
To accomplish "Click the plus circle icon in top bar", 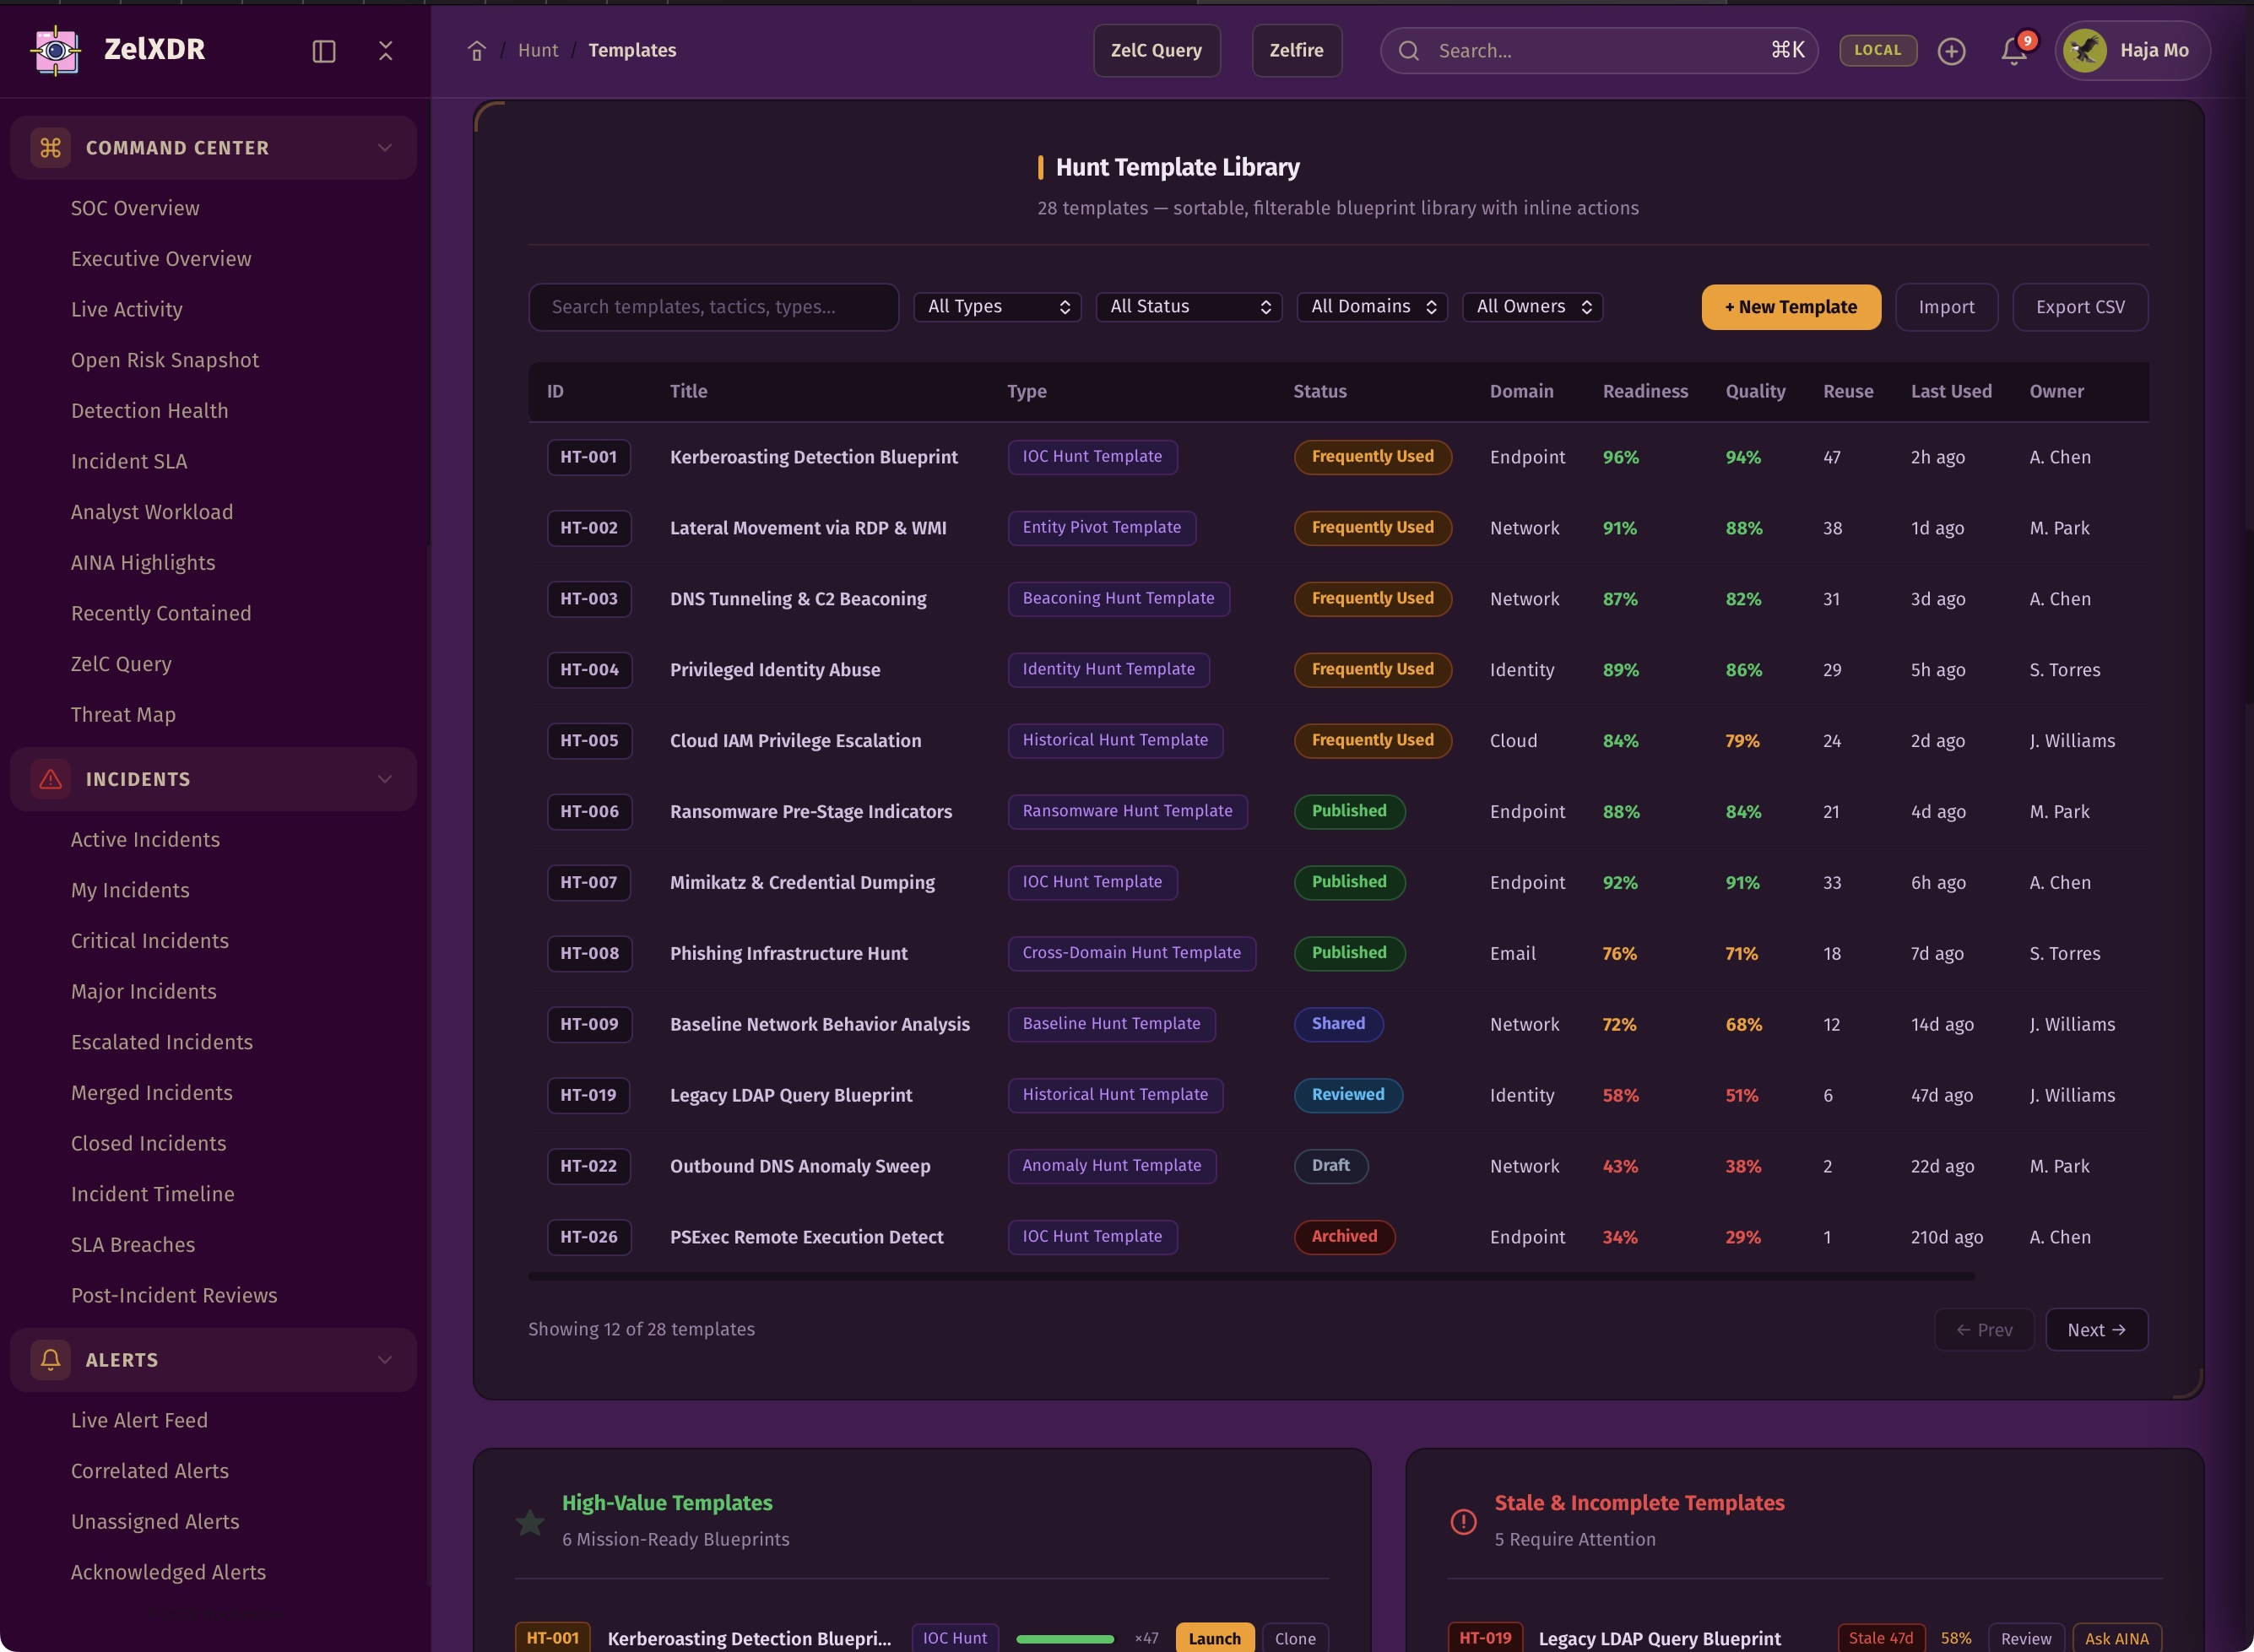I will coord(1951,51).
